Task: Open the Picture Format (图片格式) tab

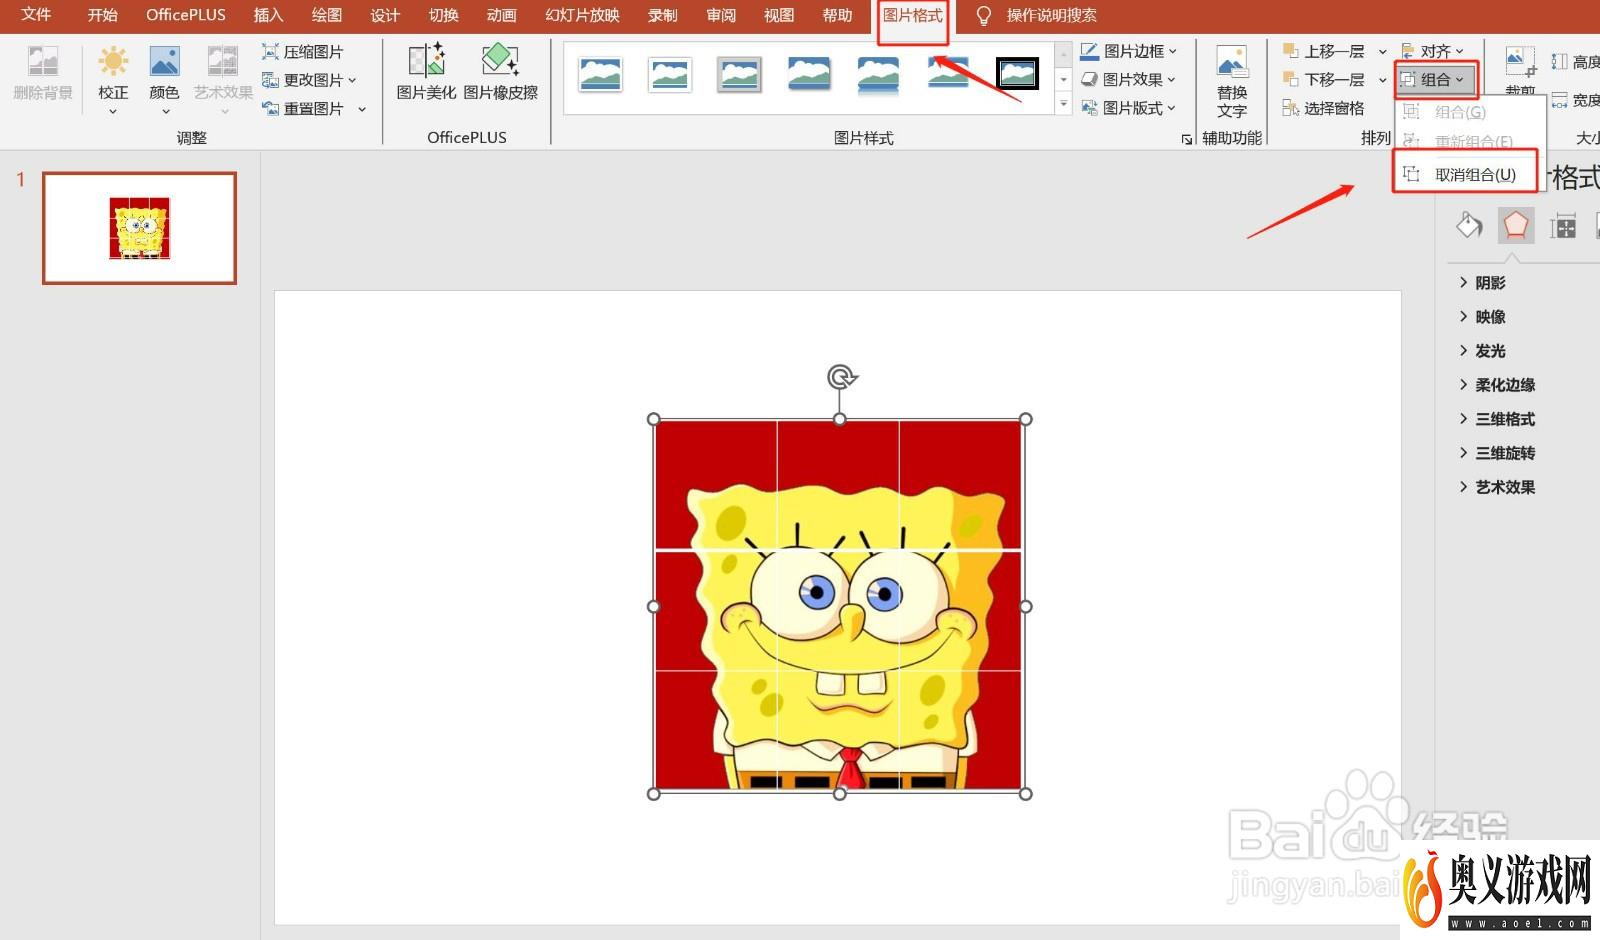Action: coord(912,15)
